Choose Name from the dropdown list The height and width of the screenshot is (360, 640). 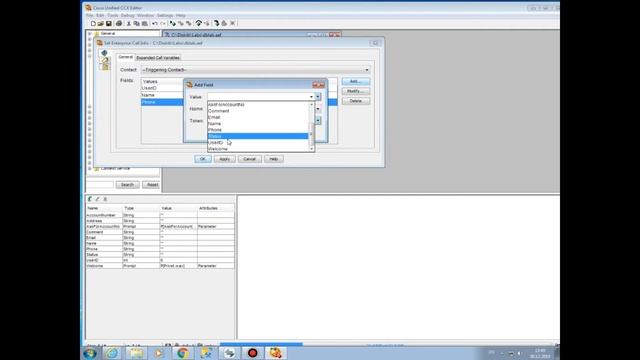[x=258, y=124]
